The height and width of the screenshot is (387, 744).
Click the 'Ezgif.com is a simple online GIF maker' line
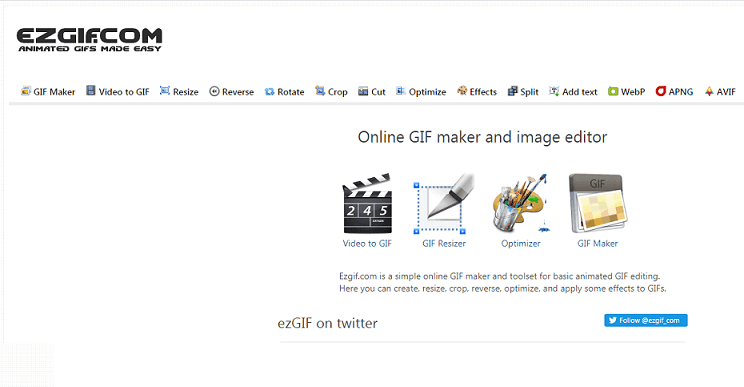[x=500, y=276]
